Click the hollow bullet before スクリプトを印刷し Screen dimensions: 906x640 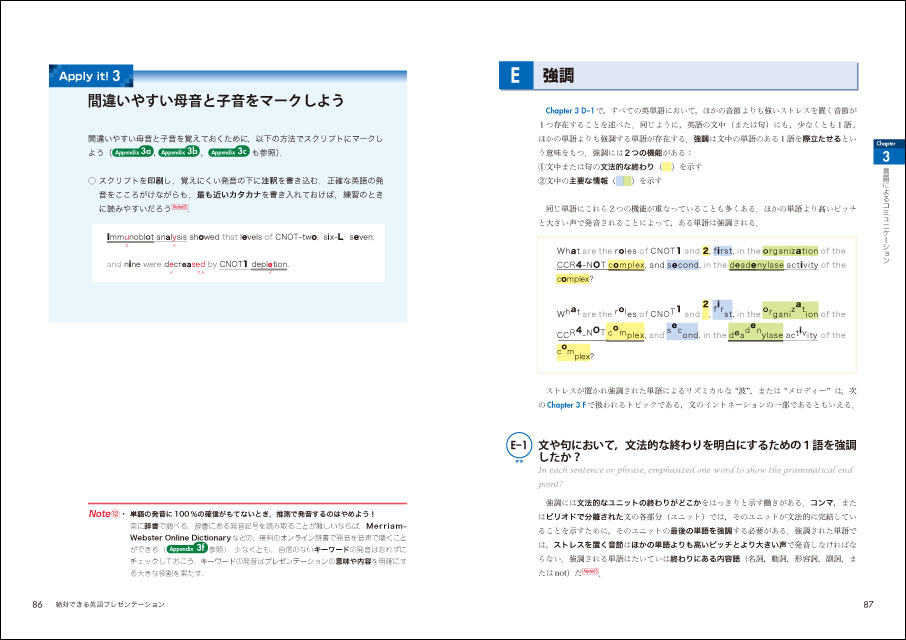pos(91,180)
